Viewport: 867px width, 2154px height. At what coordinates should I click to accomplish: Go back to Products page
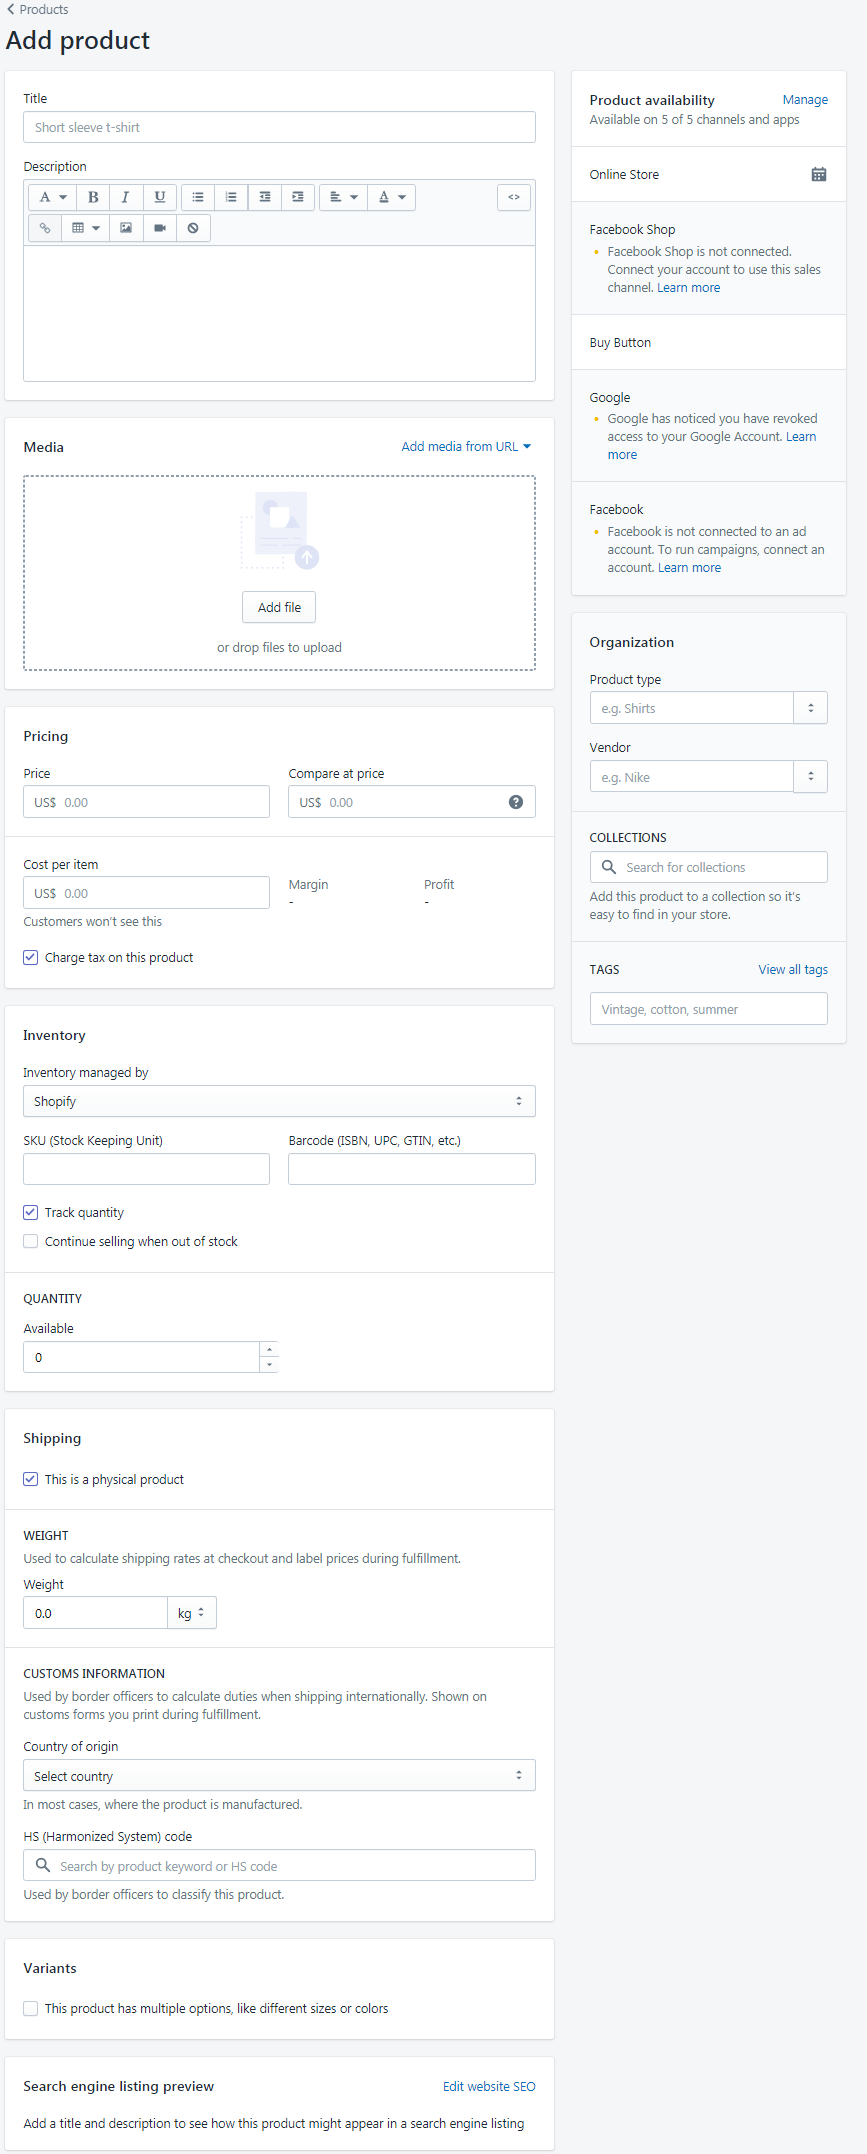[x=38, y=9]
